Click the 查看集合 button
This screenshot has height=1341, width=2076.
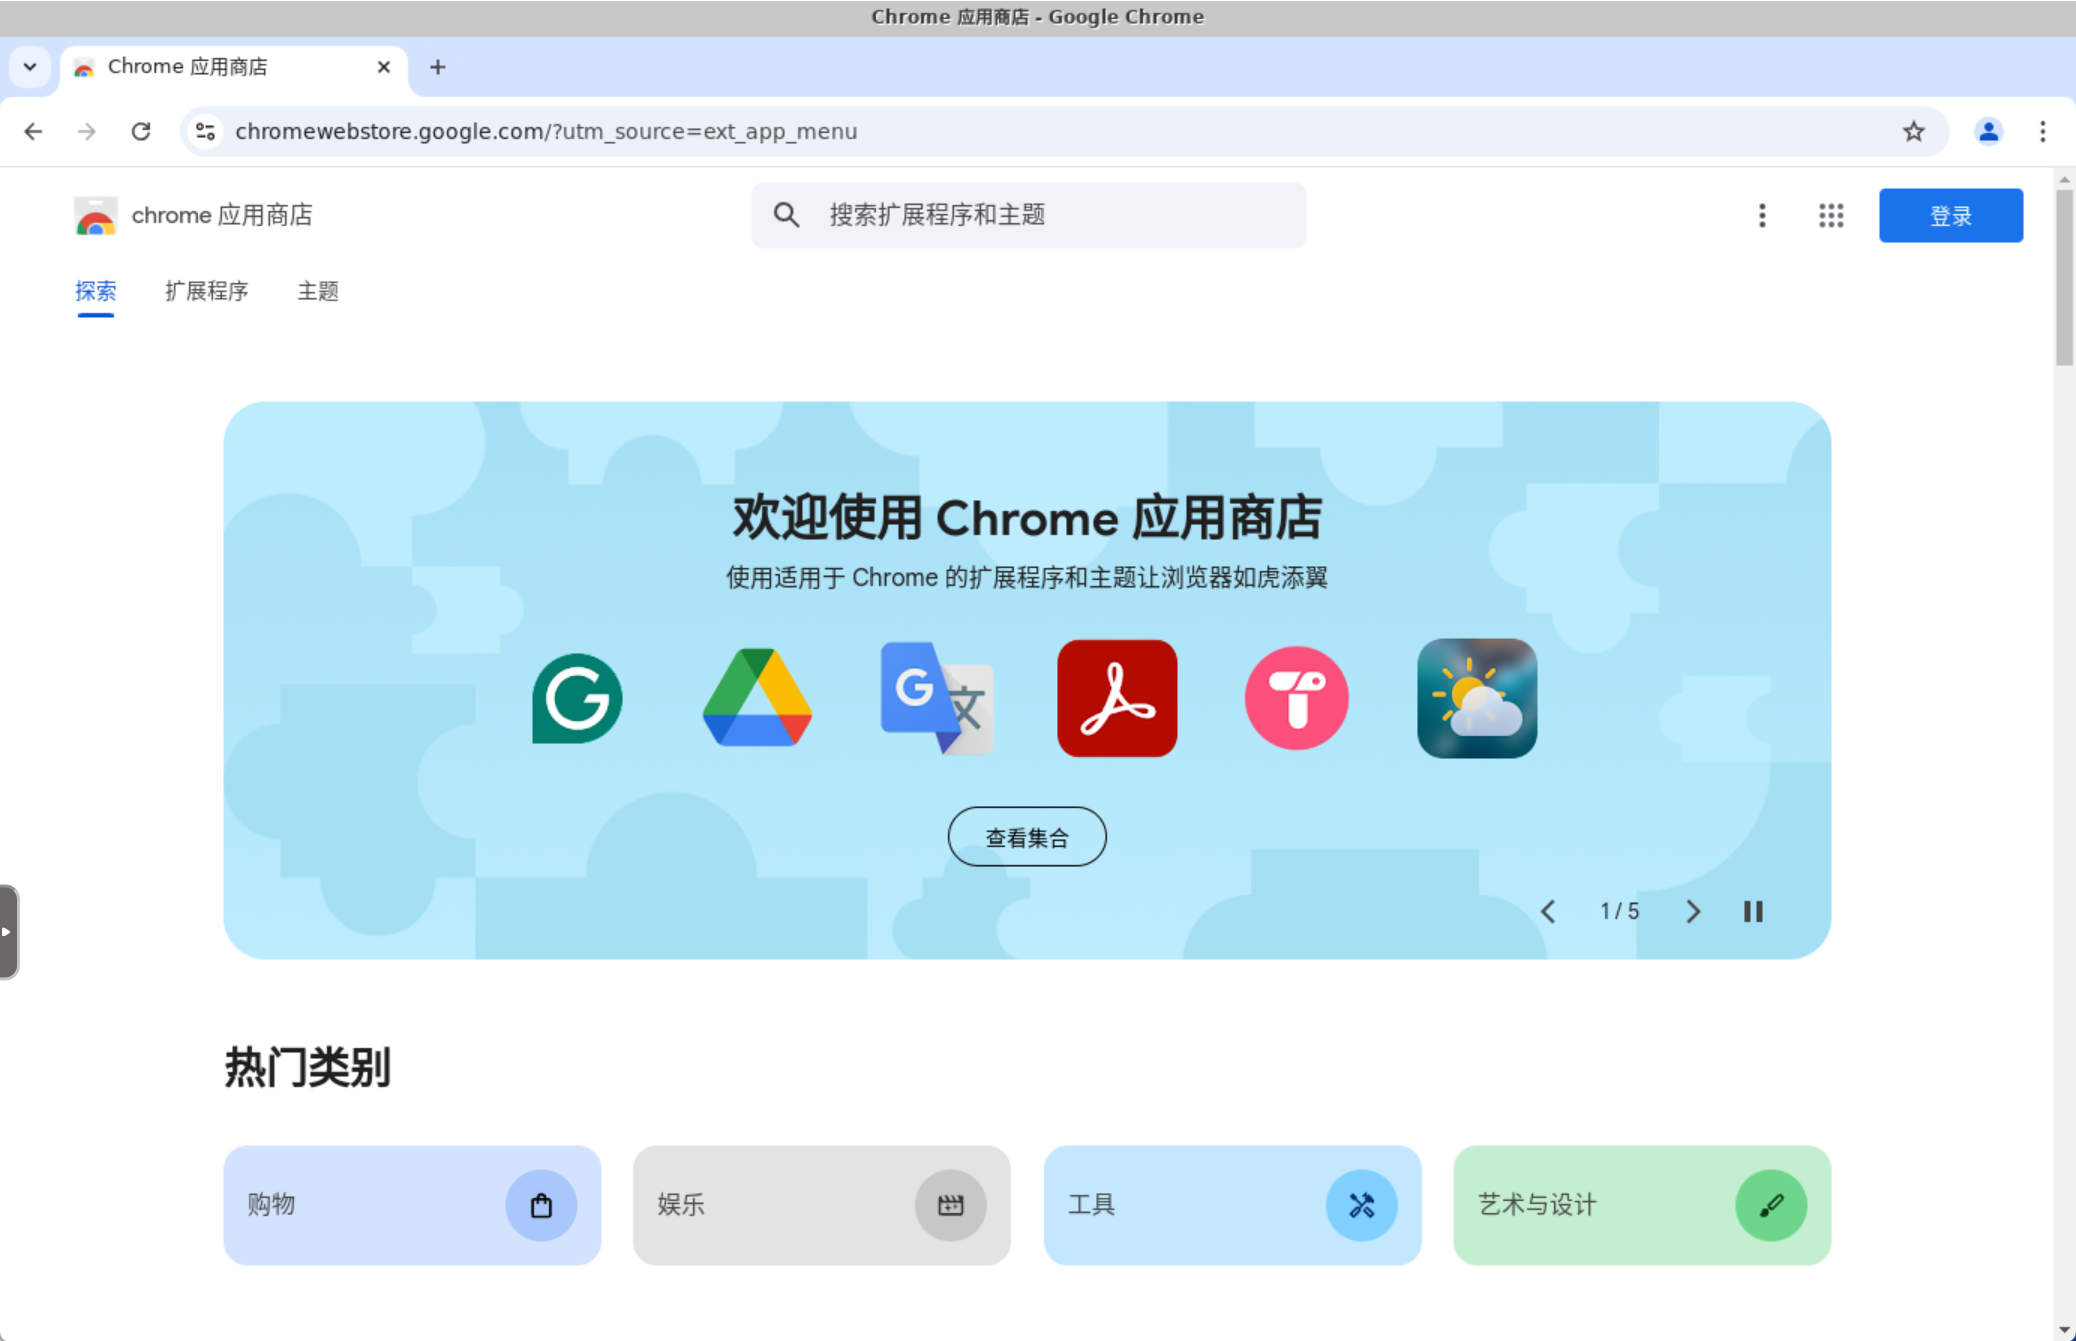coord(1027,837)
